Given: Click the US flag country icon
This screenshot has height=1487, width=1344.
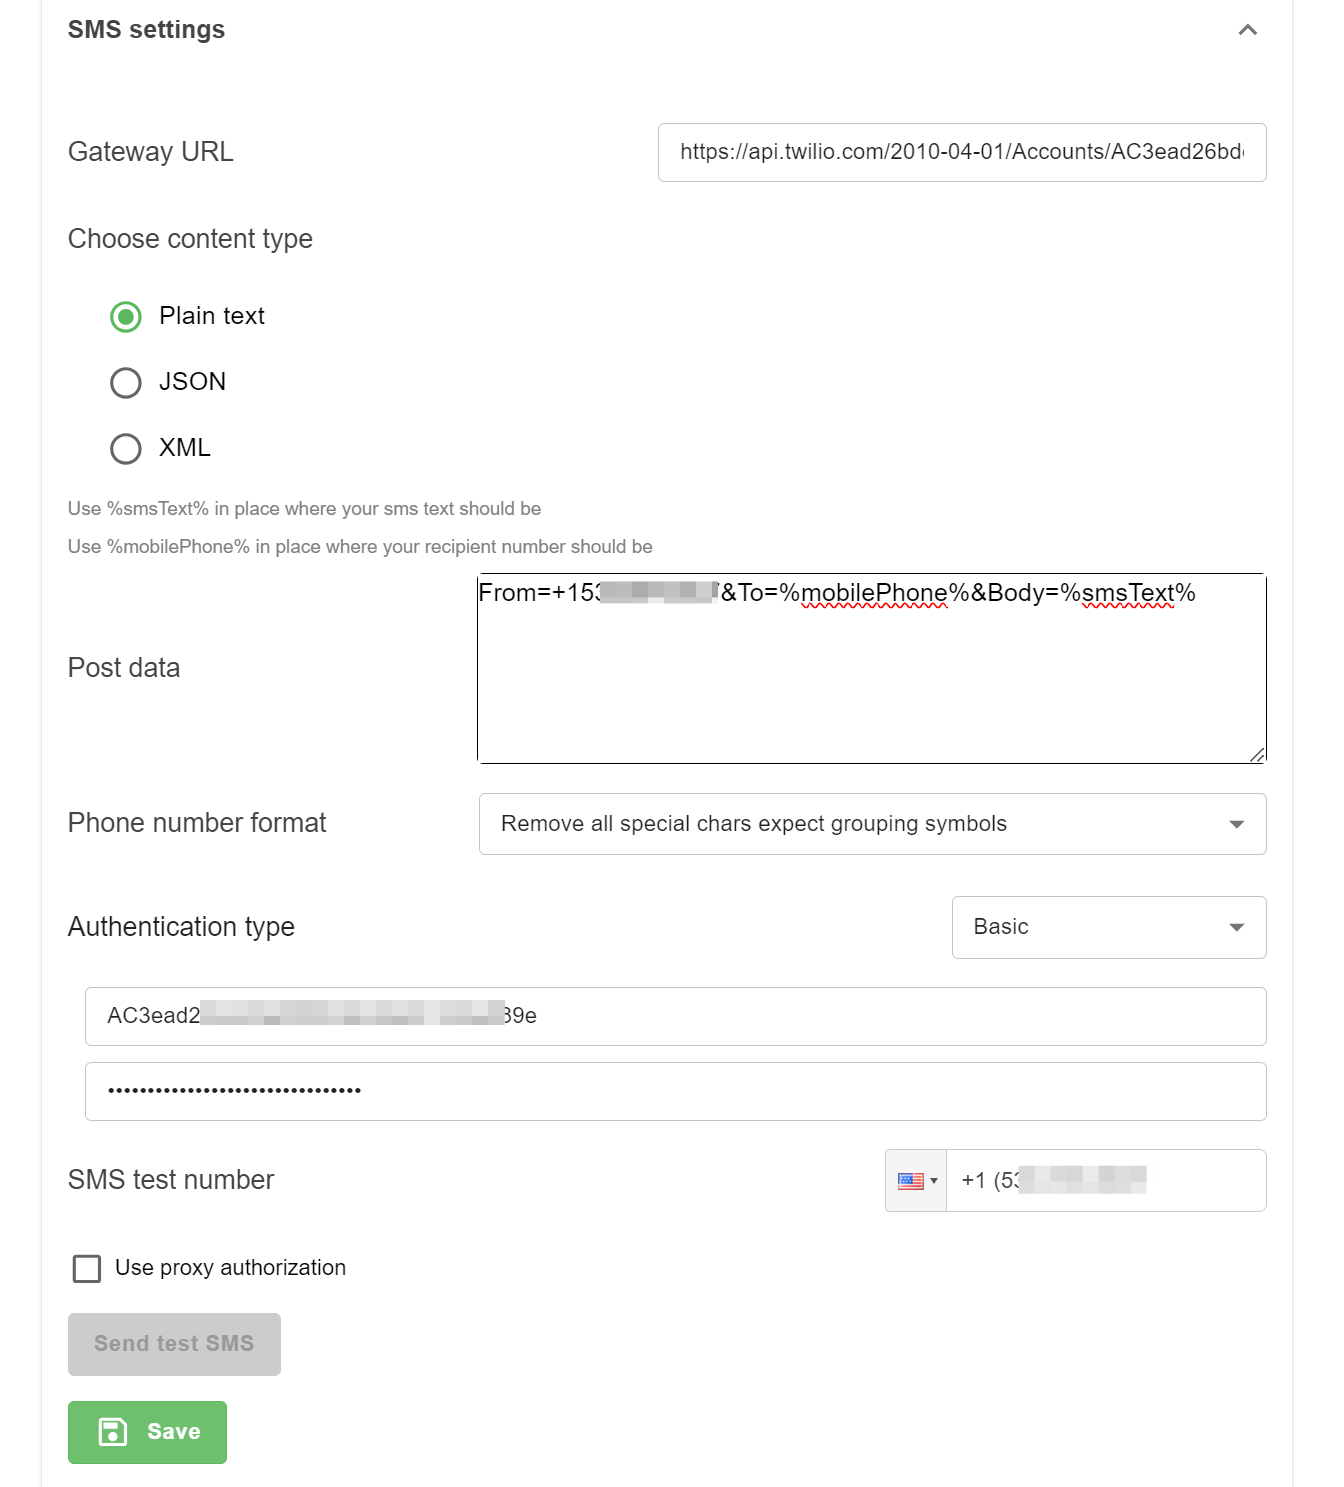Looking at the screenshot, I should tap(908, 1180).
